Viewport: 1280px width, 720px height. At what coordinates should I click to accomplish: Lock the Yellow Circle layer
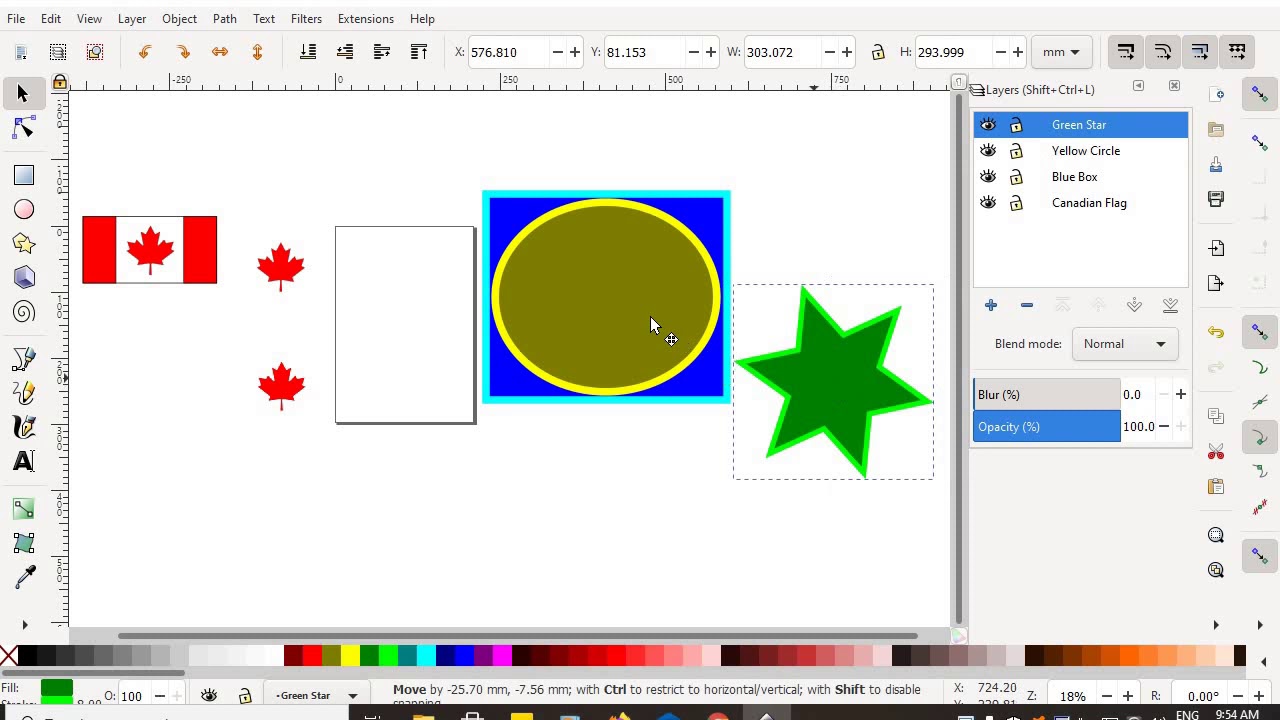[x=1016, y=151]
